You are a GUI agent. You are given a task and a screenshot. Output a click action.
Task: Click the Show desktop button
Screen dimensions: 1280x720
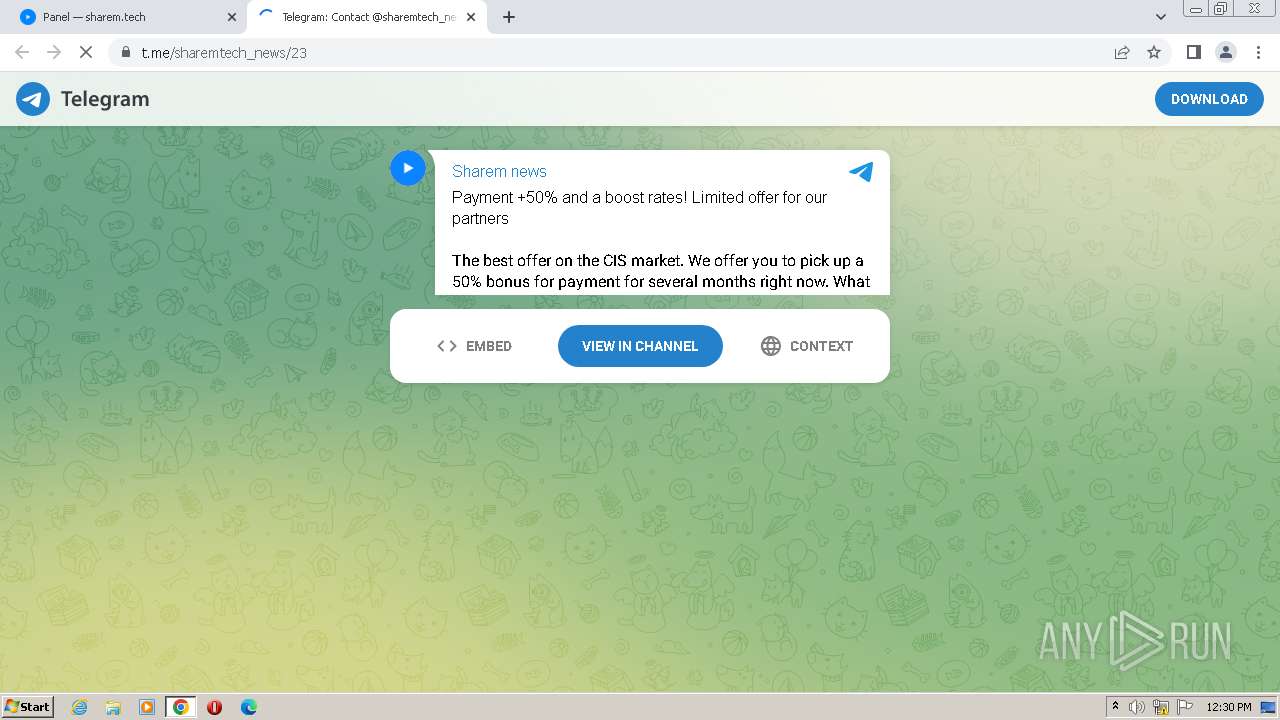pos(1269,707)
